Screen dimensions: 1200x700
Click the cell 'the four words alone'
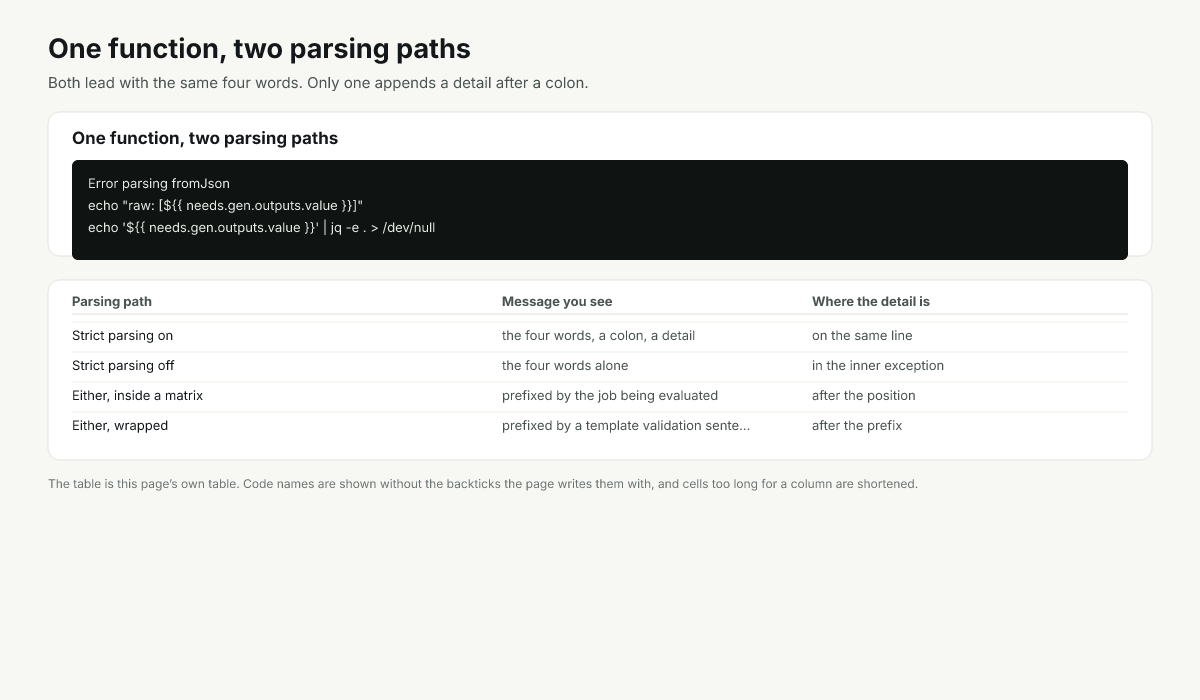(x=565, y=366)
